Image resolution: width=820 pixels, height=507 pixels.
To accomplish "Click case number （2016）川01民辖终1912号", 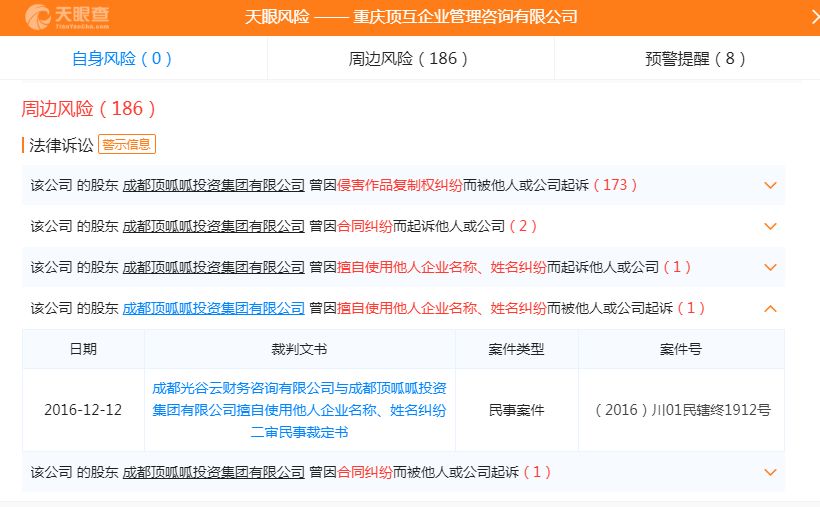I will (x=681, y=410).
